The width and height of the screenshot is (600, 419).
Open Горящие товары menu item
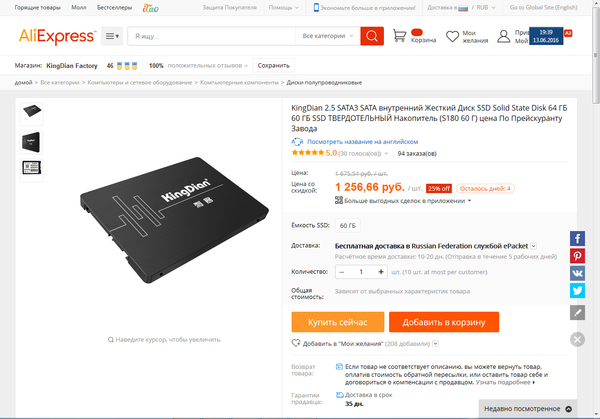38,7
